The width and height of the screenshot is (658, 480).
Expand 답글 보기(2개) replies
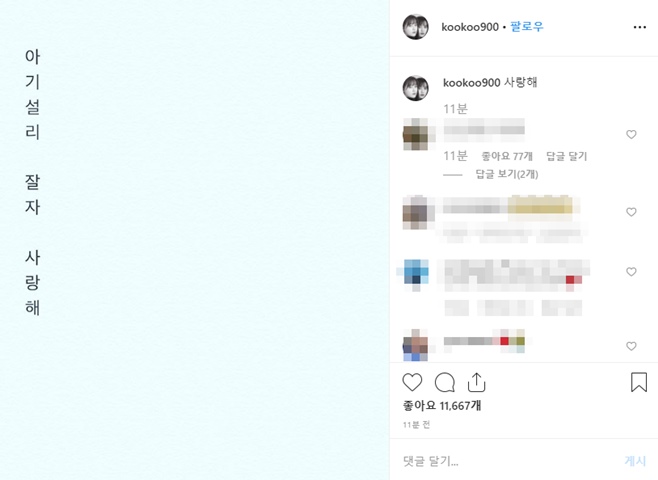pyautogui.click(x=507, y=174)
